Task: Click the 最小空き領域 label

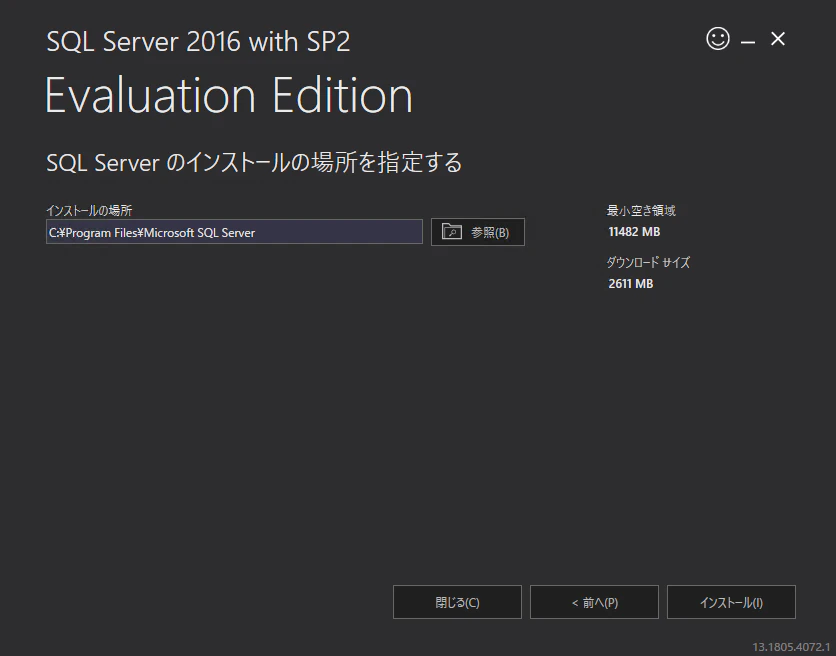Action: (x=641, y=211)
